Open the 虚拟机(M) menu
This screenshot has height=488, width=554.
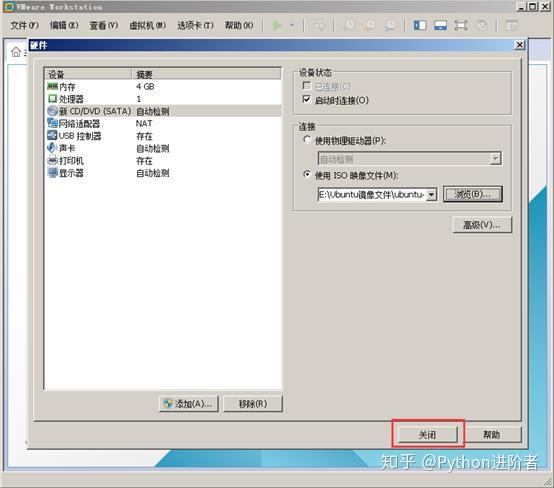147,25
